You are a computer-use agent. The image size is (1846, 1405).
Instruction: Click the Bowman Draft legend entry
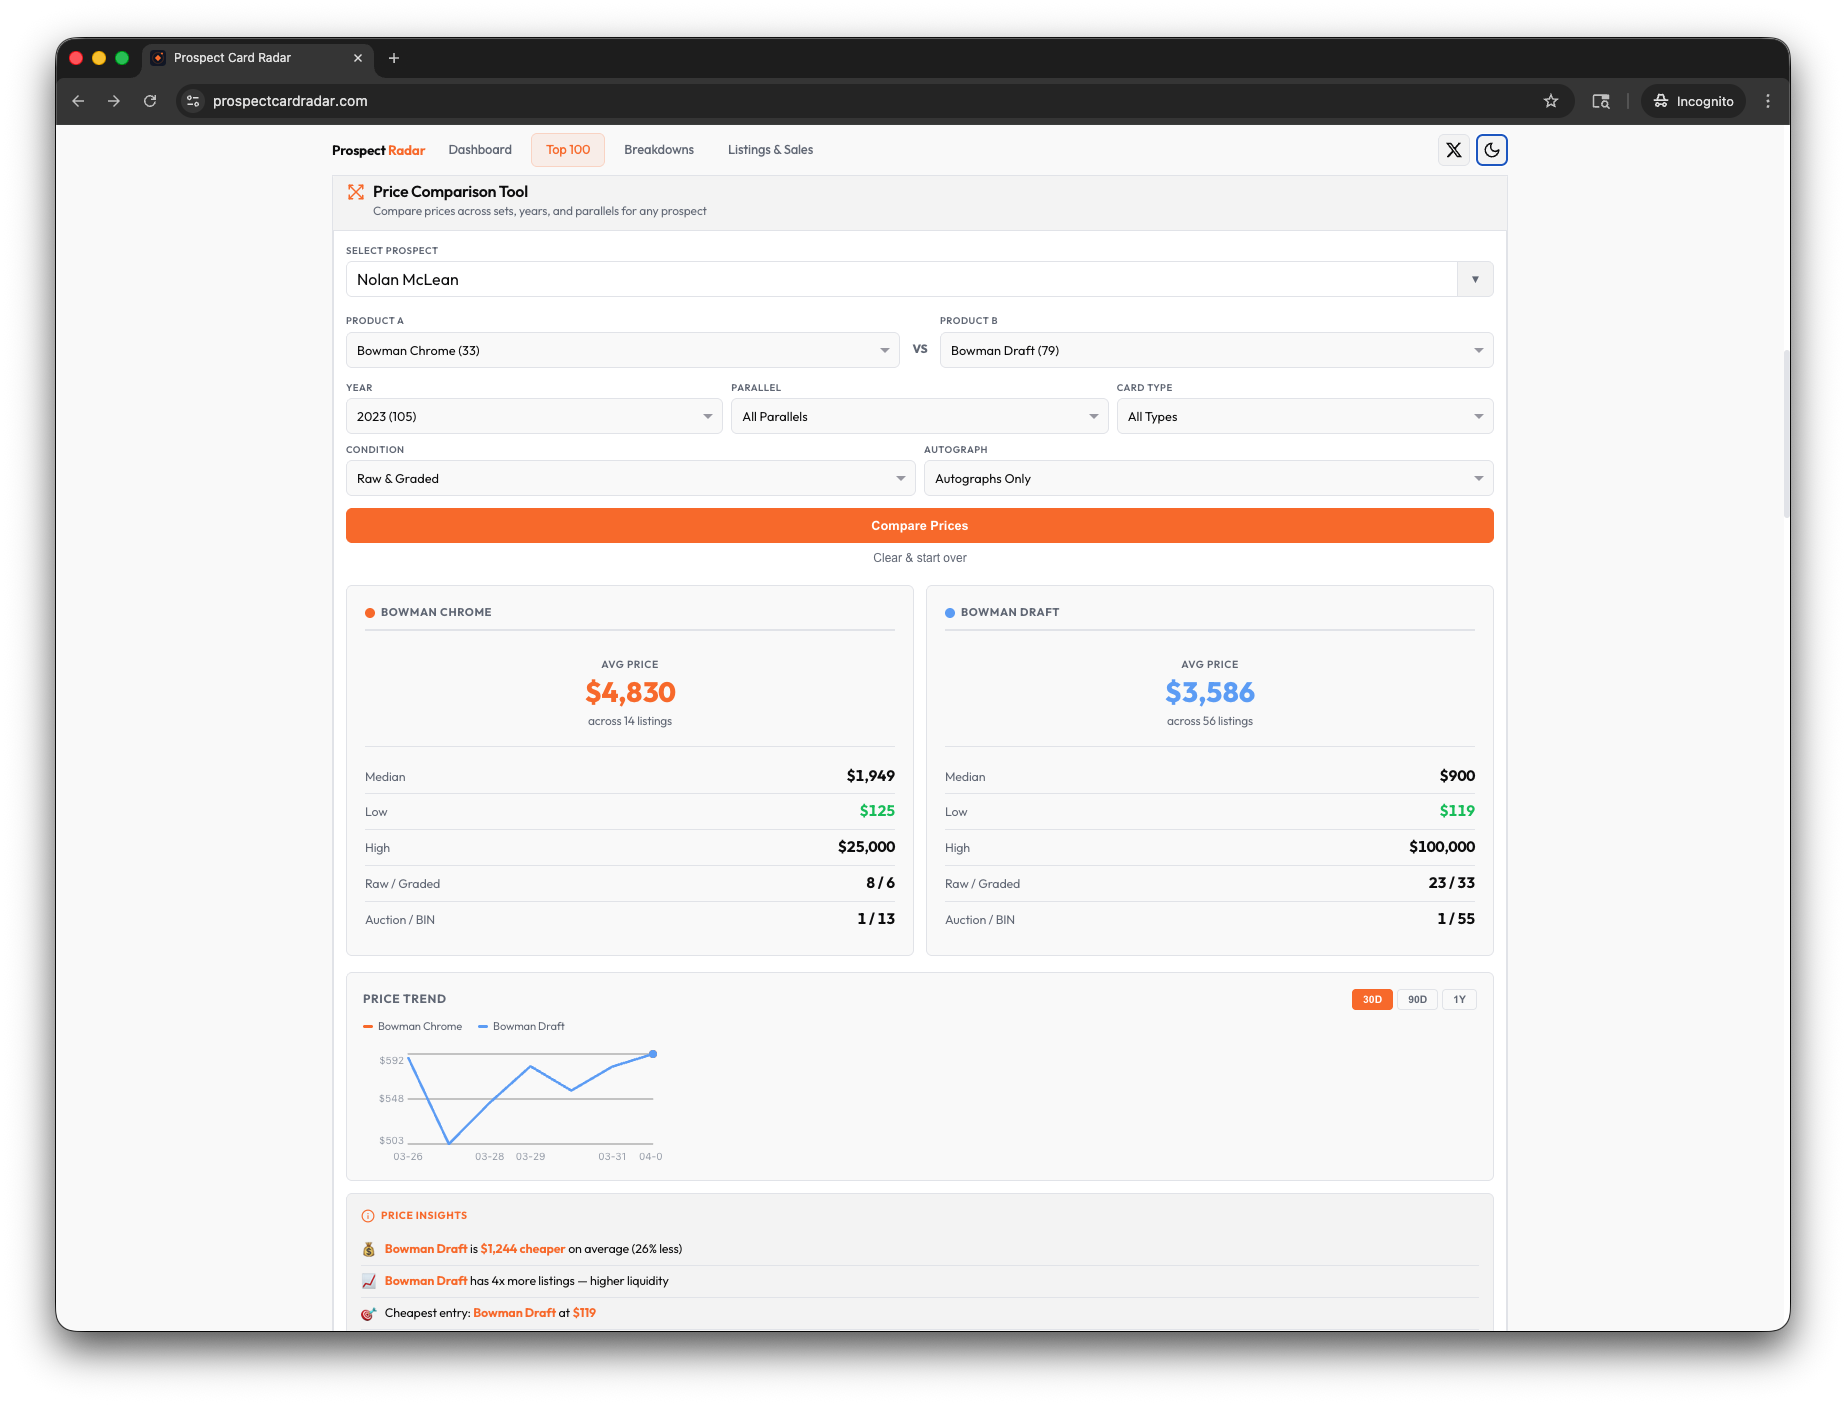point(521,1026)
